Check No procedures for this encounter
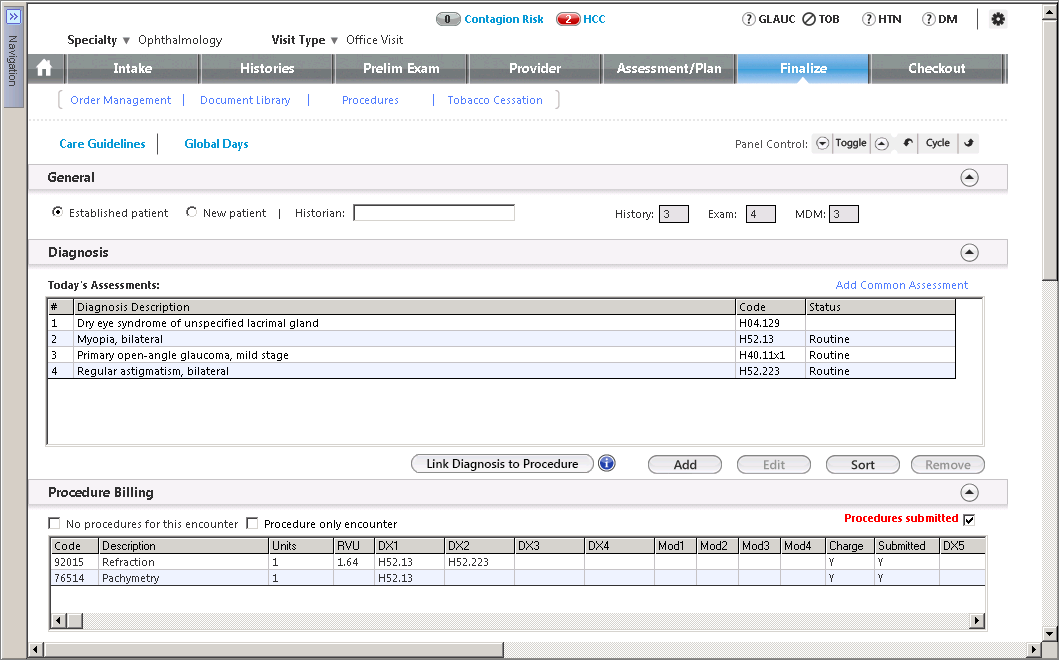 54,524
